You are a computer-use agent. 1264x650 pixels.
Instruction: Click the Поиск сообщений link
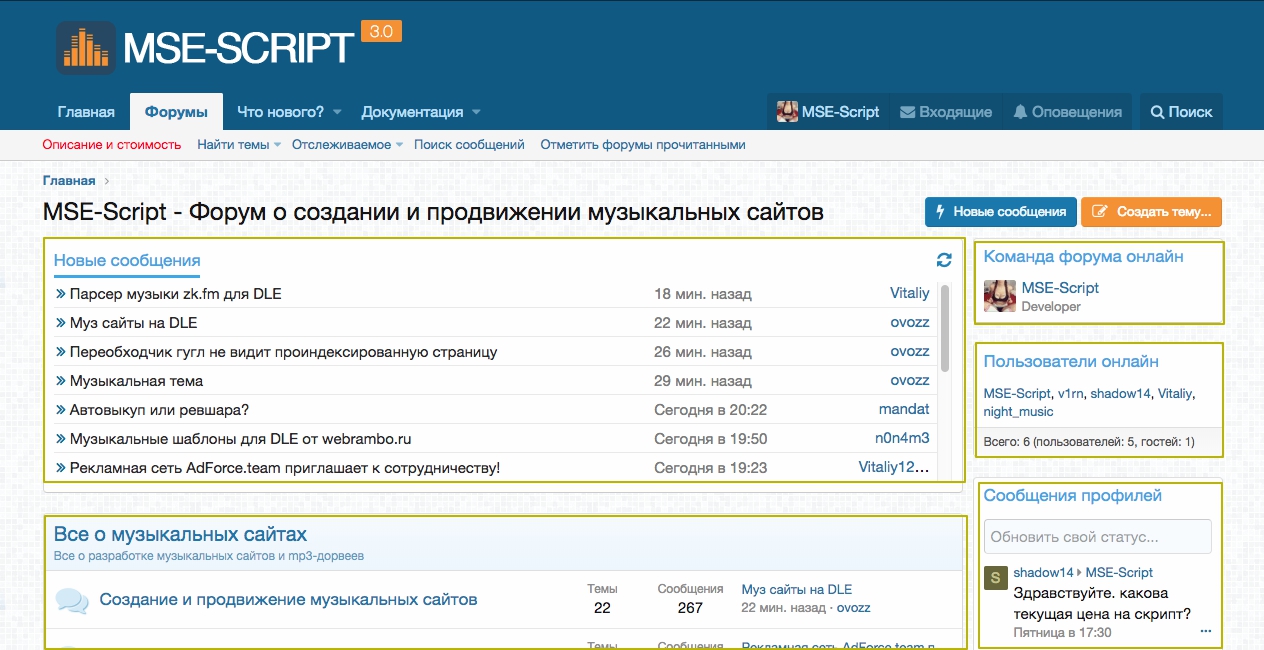(469, 145)
